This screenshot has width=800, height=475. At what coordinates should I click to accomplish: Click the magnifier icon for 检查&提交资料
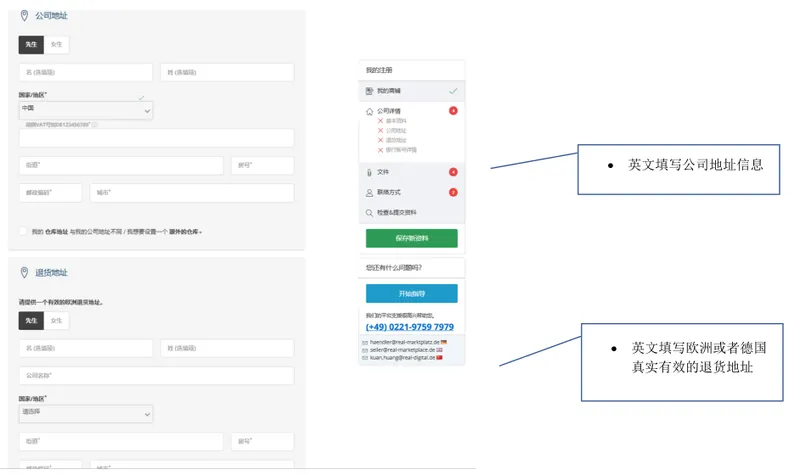(369, 213)
